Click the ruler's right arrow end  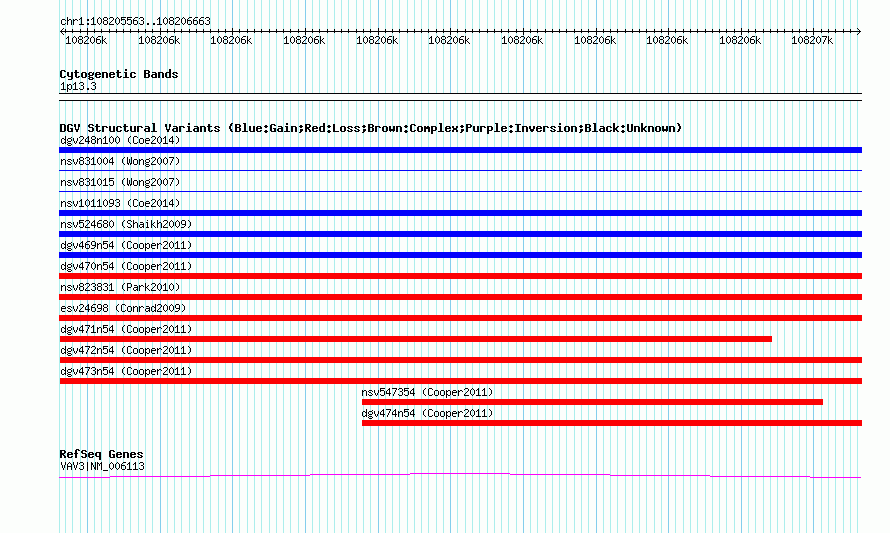click(859, 31)
